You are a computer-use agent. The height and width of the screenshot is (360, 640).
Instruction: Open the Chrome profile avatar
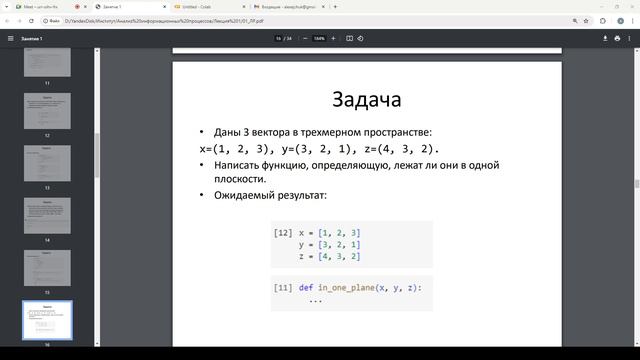[620, 21]
